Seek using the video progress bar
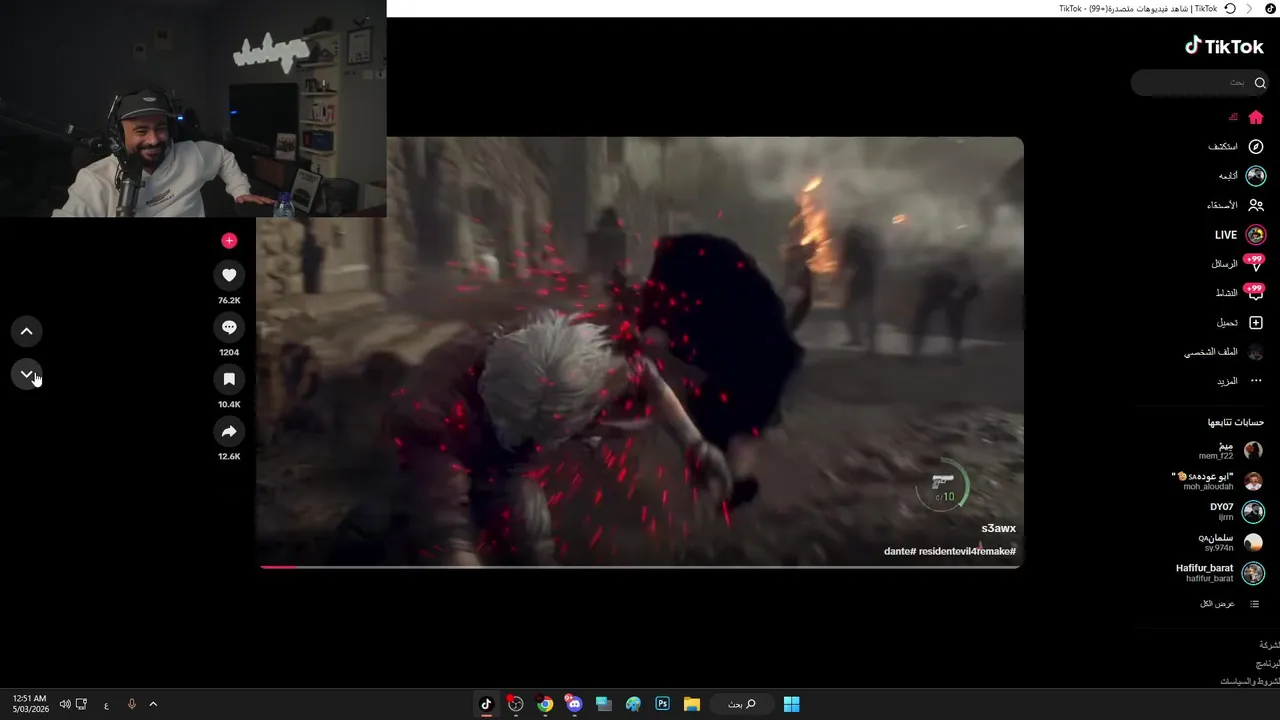Screen dimensions: 1280x720 point(640,567)
